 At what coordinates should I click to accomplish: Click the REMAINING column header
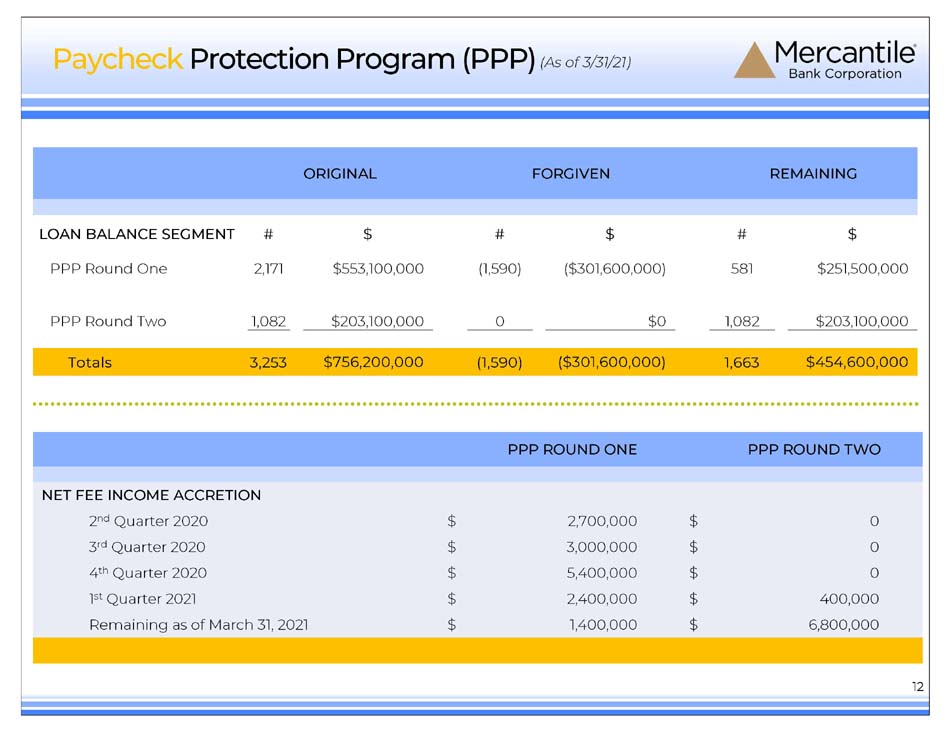(813, 174)
